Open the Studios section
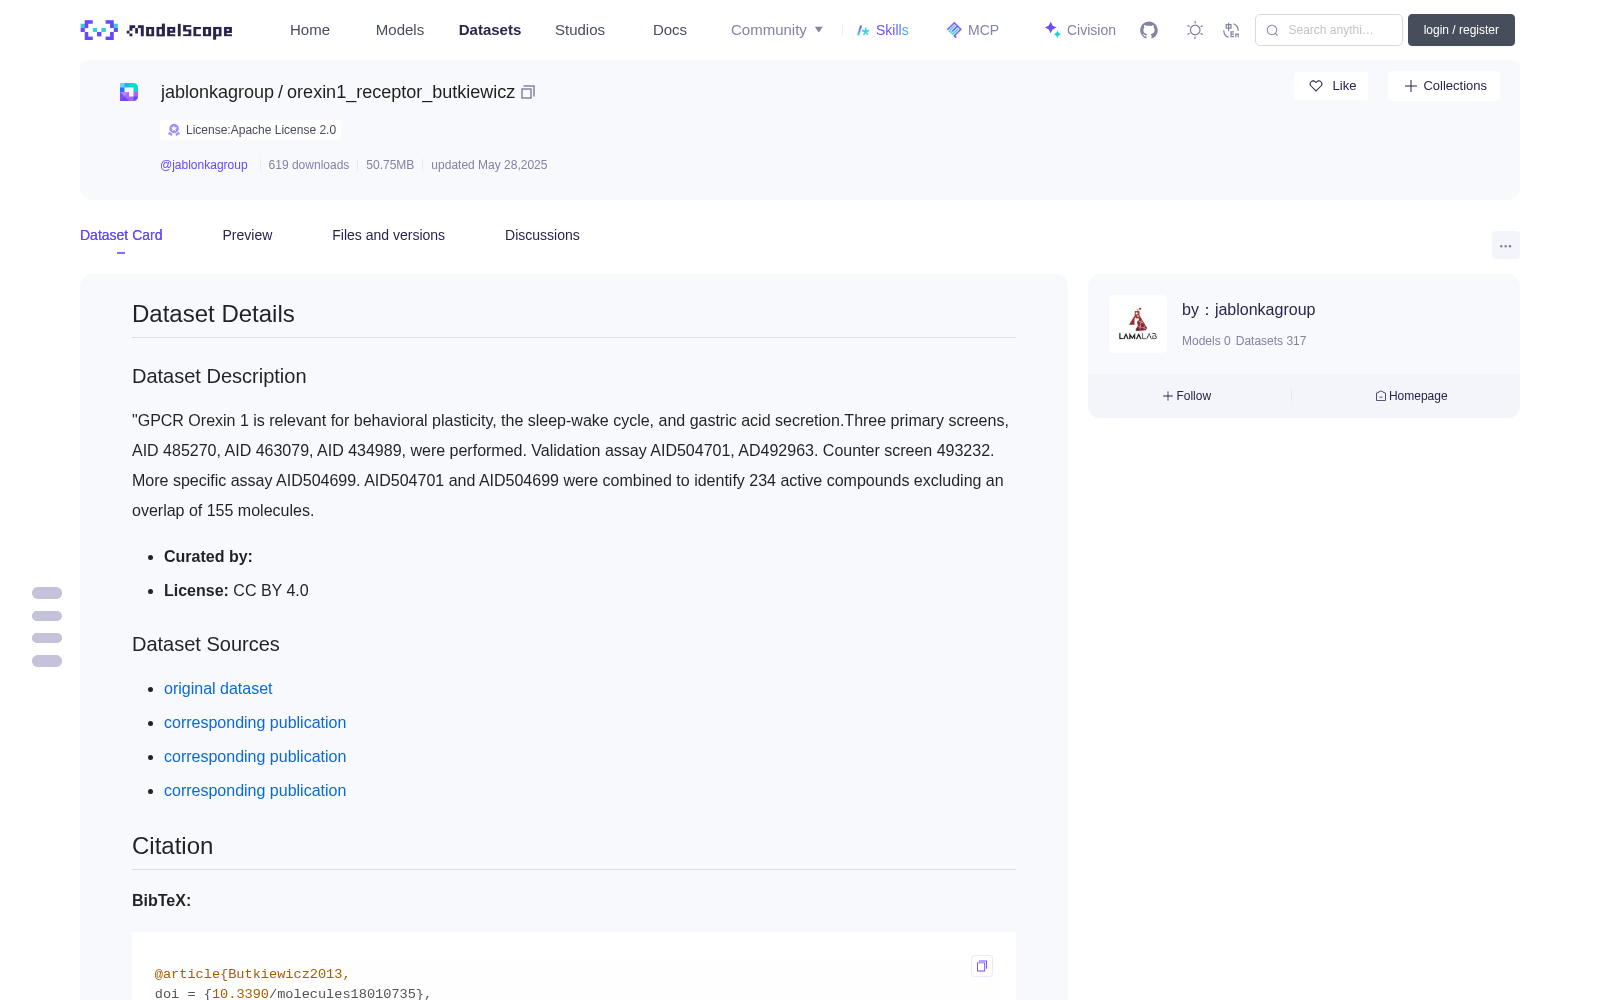This screenshot has width=1600, height=1000. [x=580, y=30]
